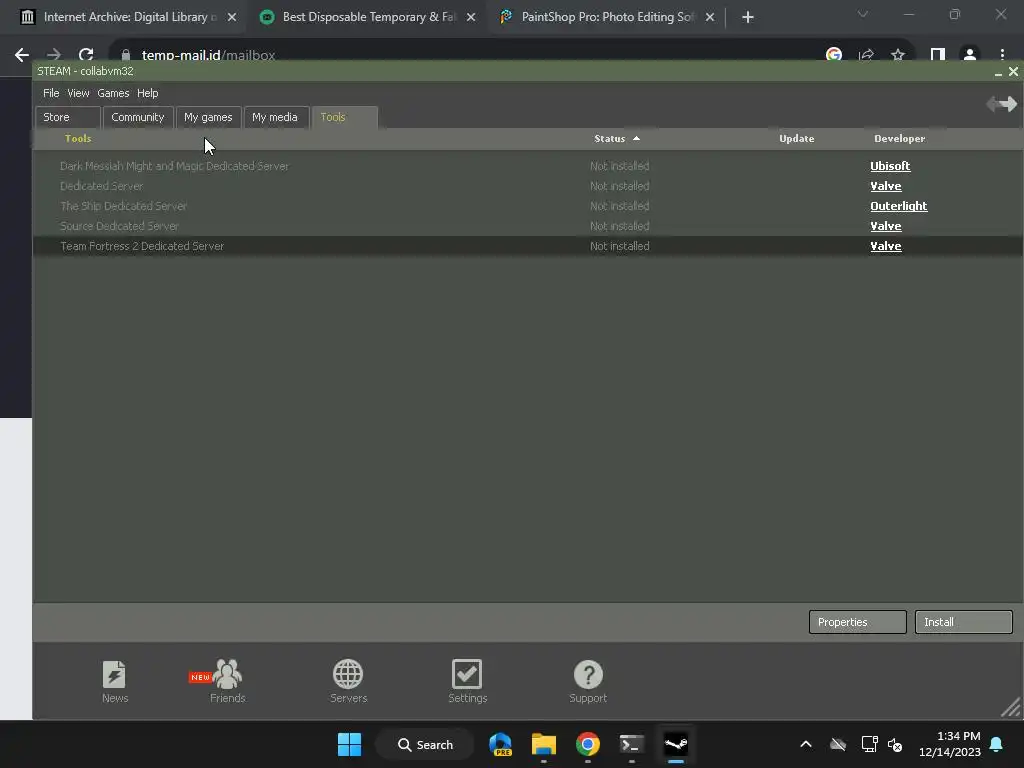The width and height of the screenshot is (1024, 768).
Task: Click the network display tray icon
Action: point(869,744)
